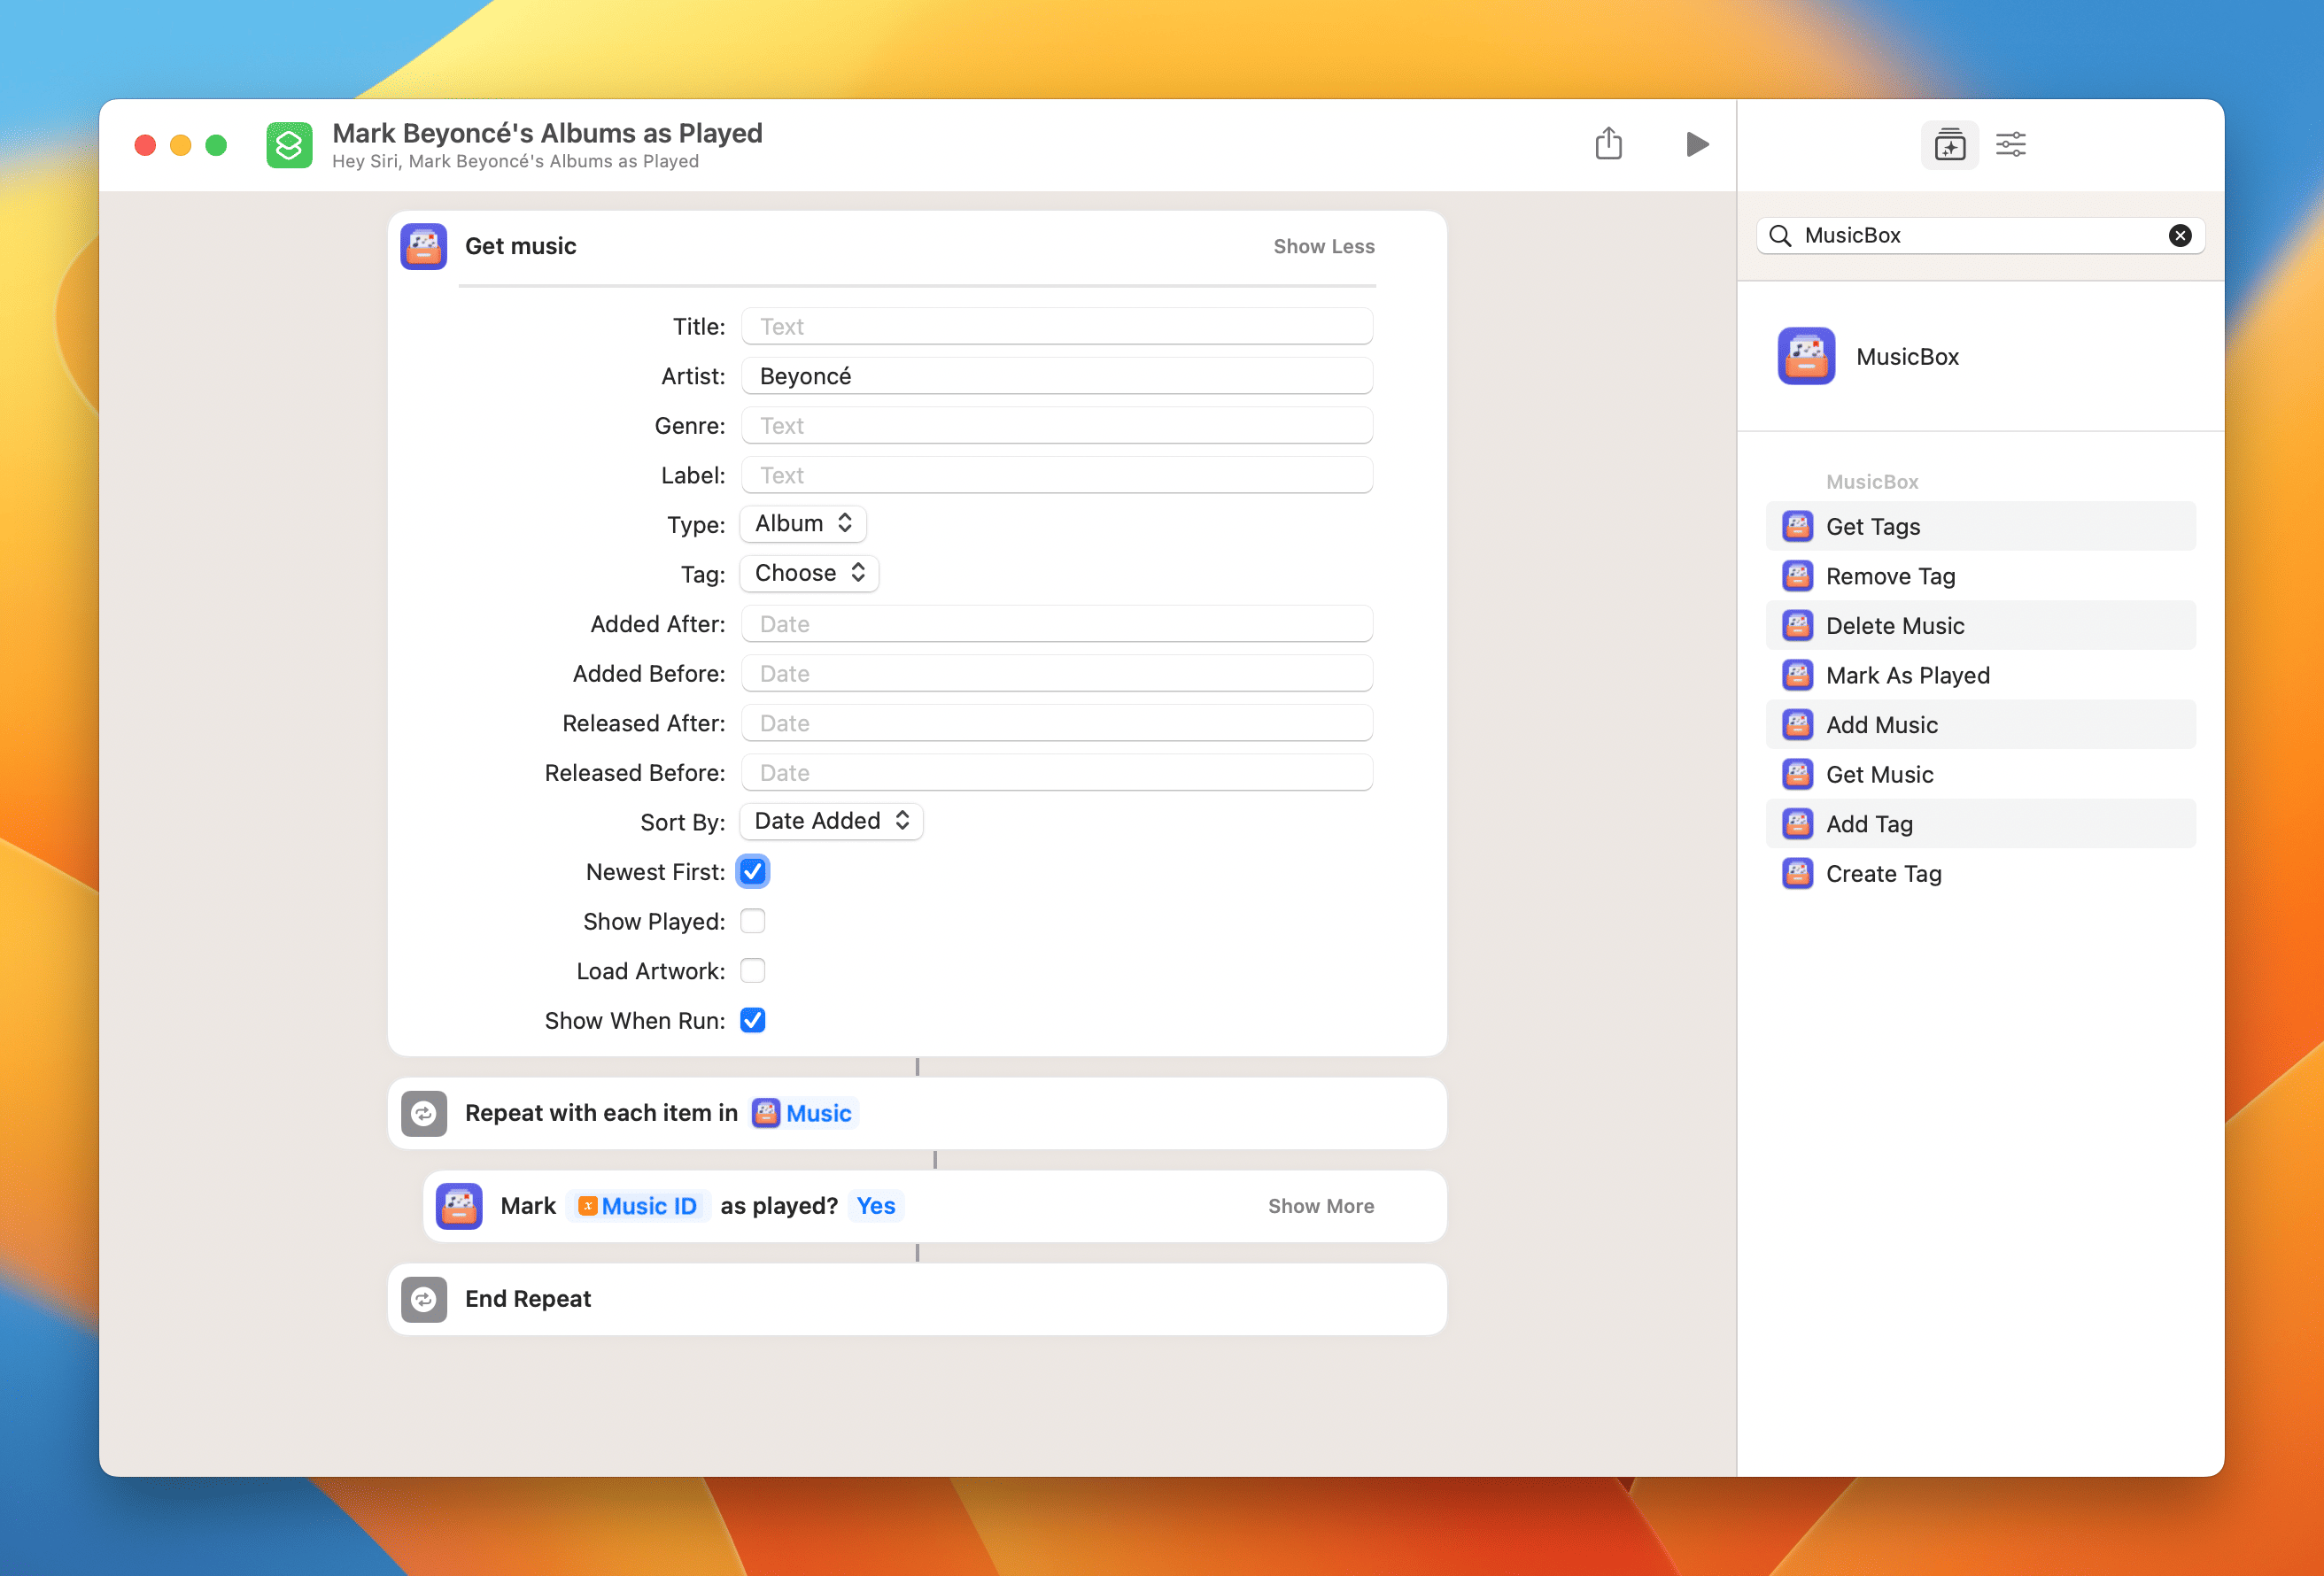
Task: Click the Hey Siri subtitle text
Action: [x=515, y=162]
